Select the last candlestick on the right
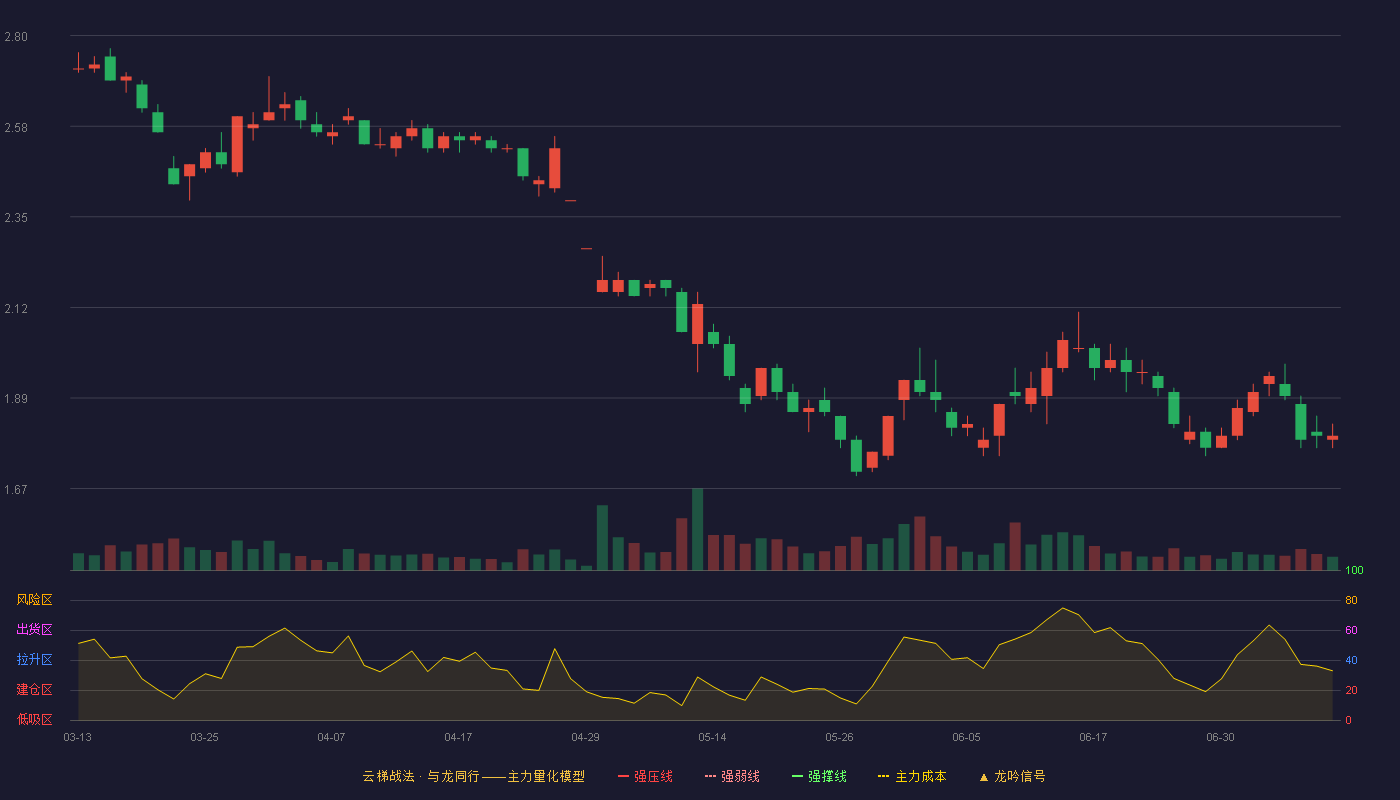Image resolution: width=1400 pixels, height=800 pixels. point(1332,437)
